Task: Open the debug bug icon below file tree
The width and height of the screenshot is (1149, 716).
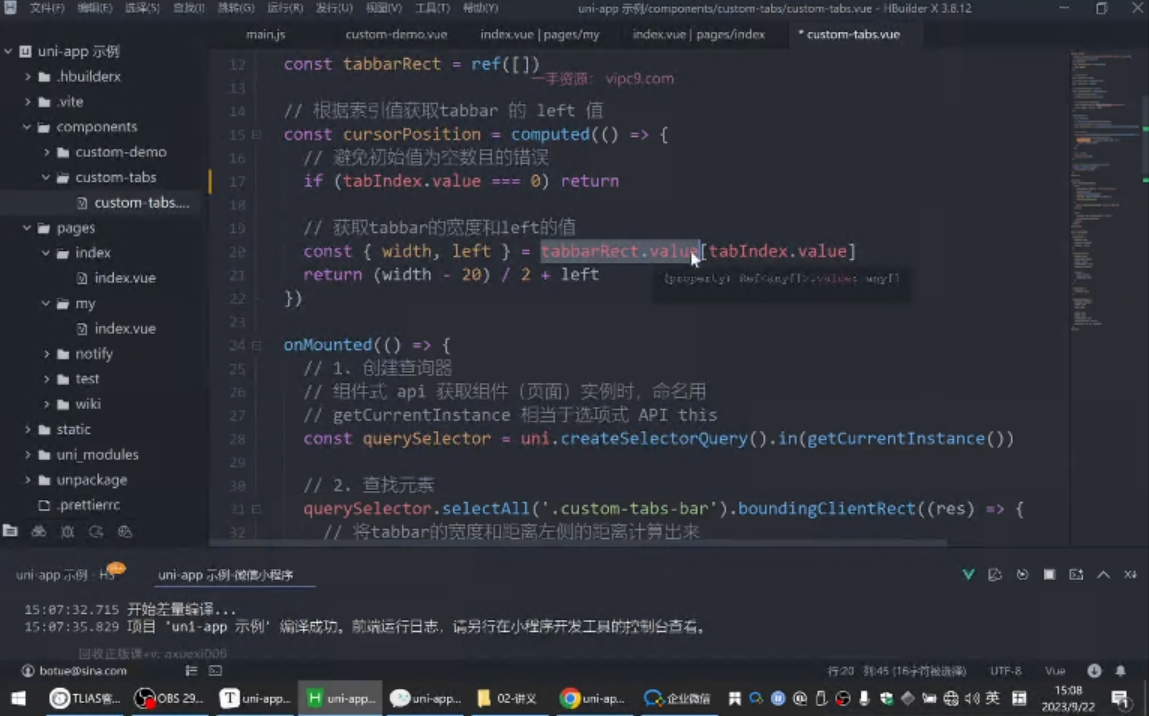Action: [67, 531]
